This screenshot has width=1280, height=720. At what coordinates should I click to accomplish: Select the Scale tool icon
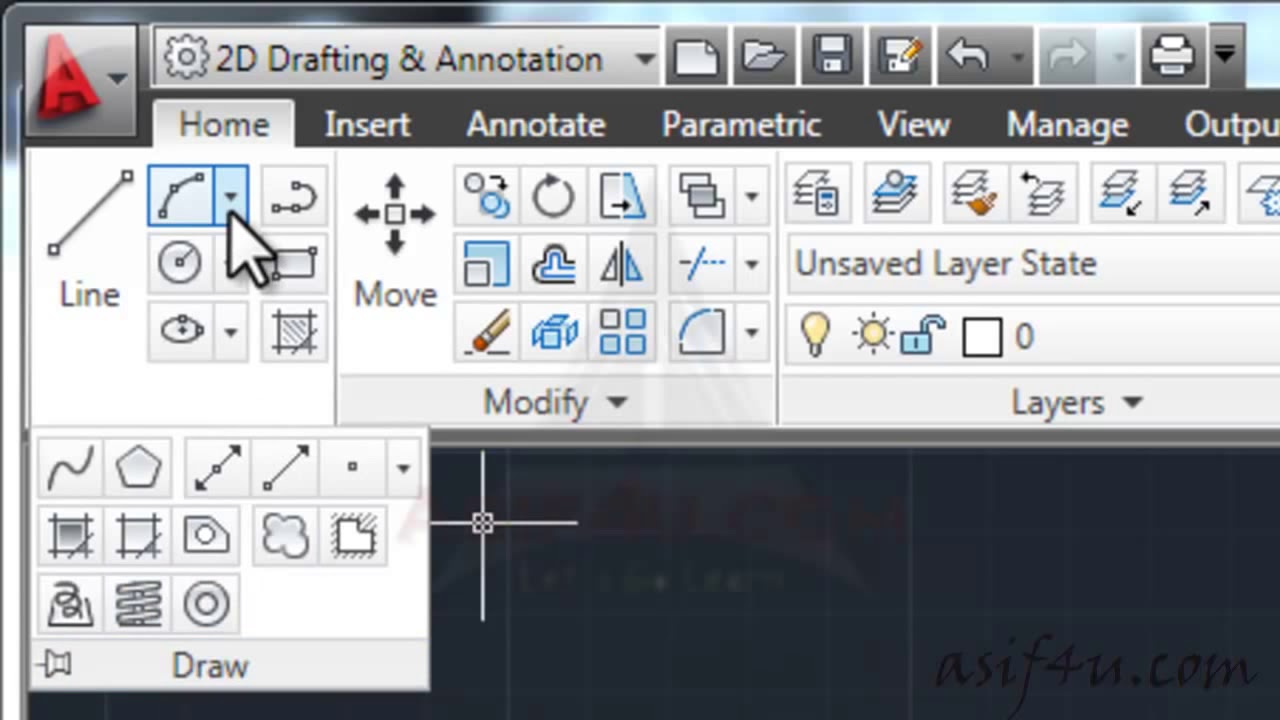coord(487,264)
